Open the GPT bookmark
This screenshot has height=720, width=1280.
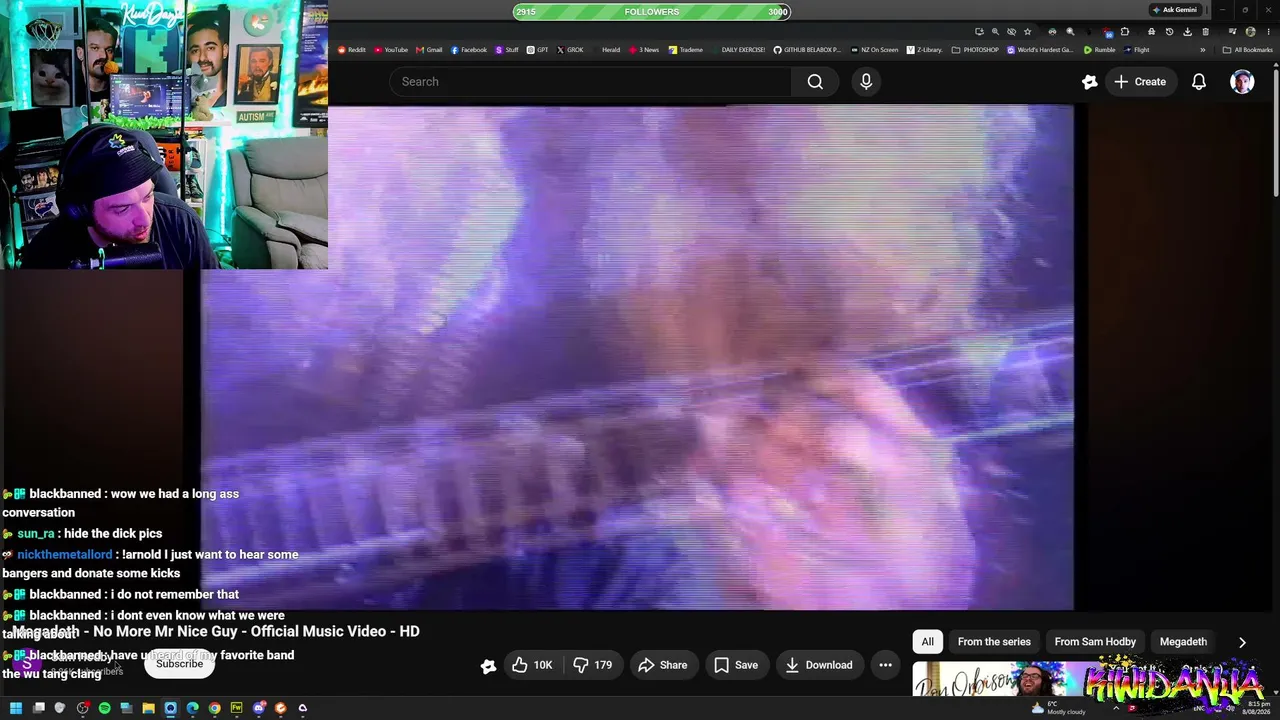pos(538,50)
